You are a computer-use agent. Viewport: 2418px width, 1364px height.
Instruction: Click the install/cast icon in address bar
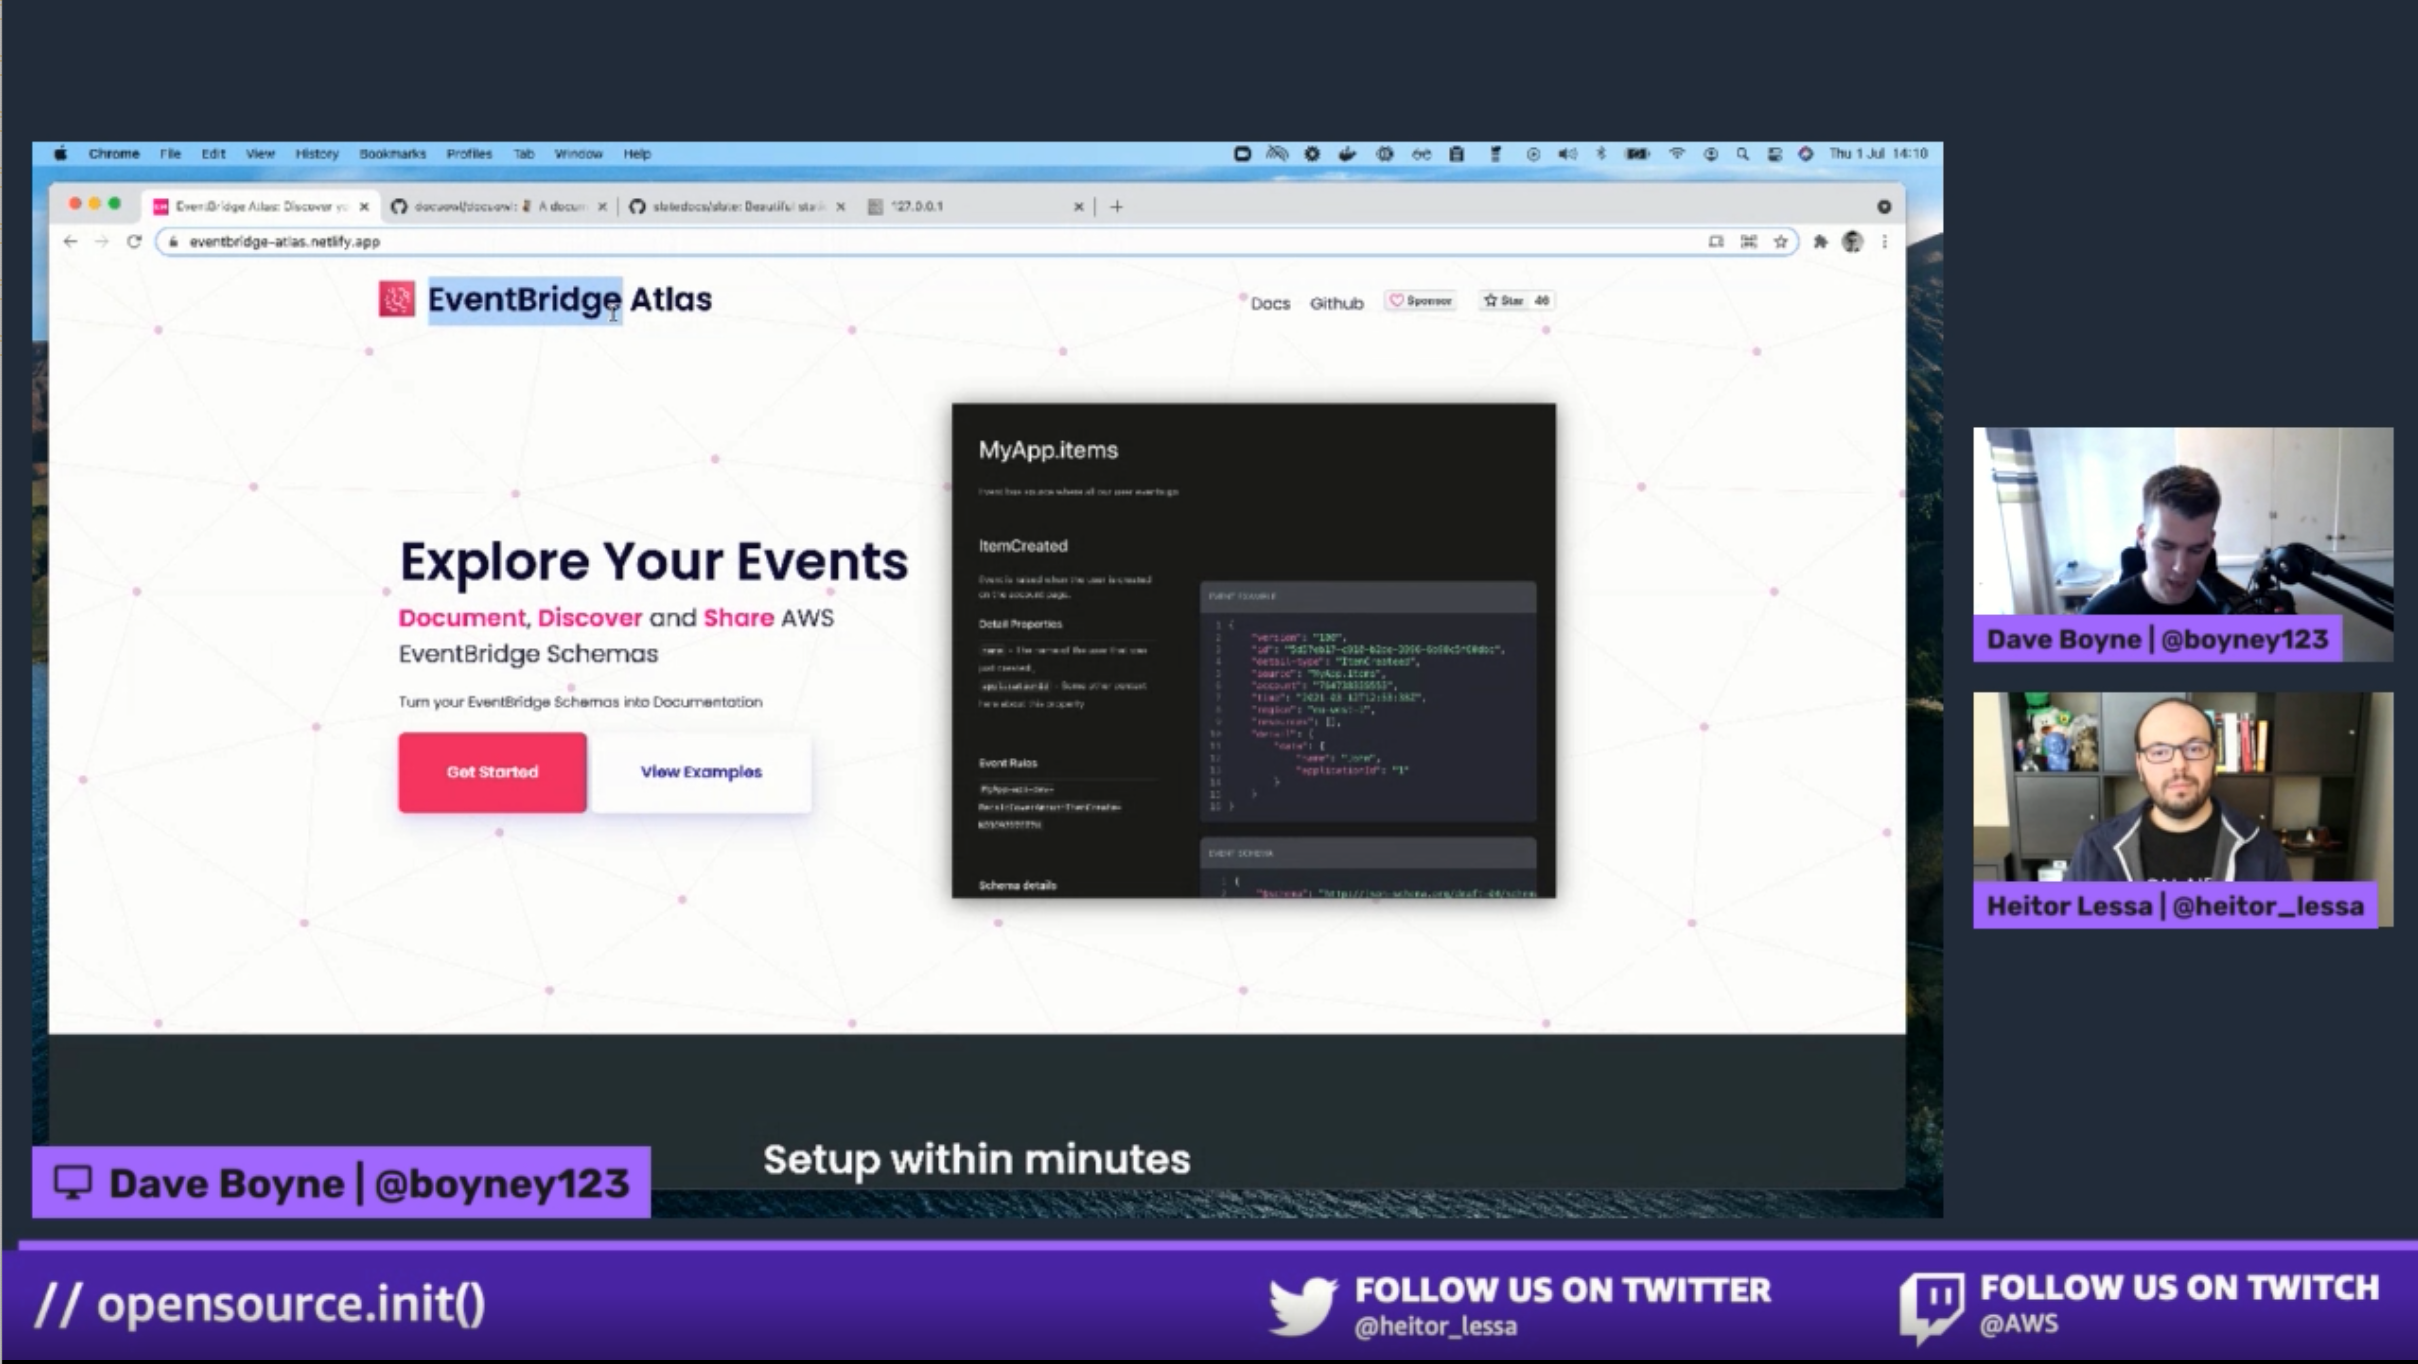[x=1716, y=241]
